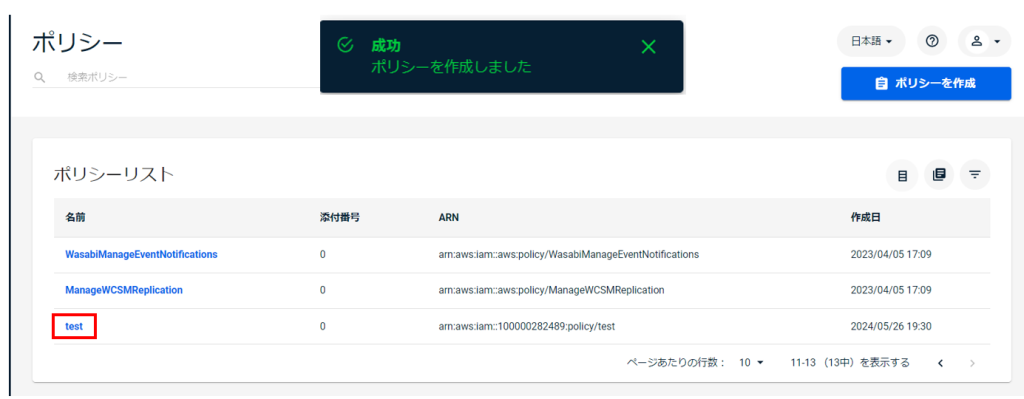Sort by the 名前 column header
1024x399 pixels.
(76, 217)
